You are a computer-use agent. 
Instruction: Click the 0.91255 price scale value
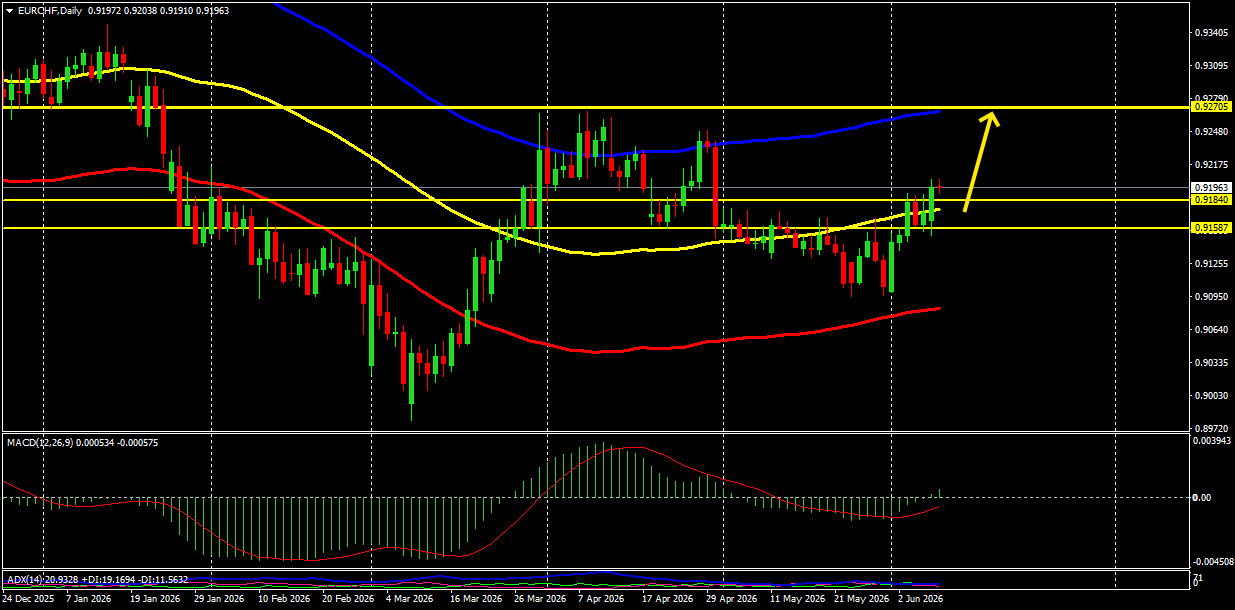1210,263
